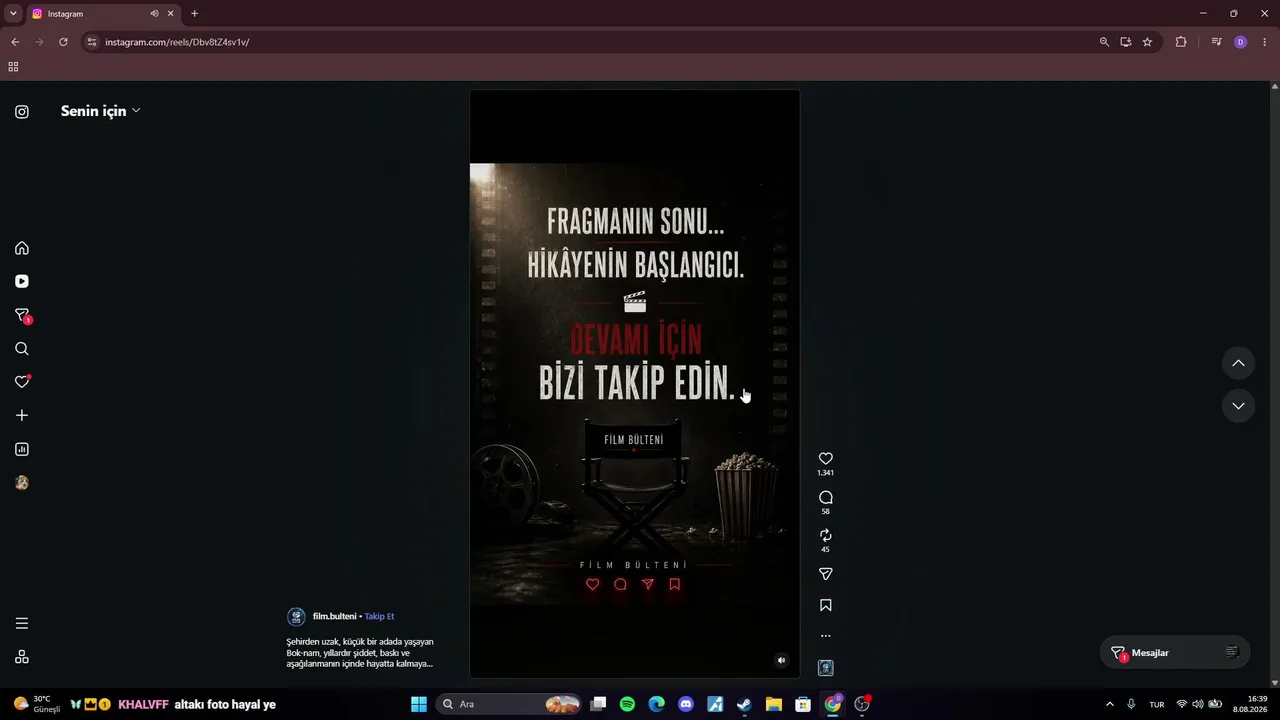Open Notifications heart in the sidebar

(x=22, y=382)
